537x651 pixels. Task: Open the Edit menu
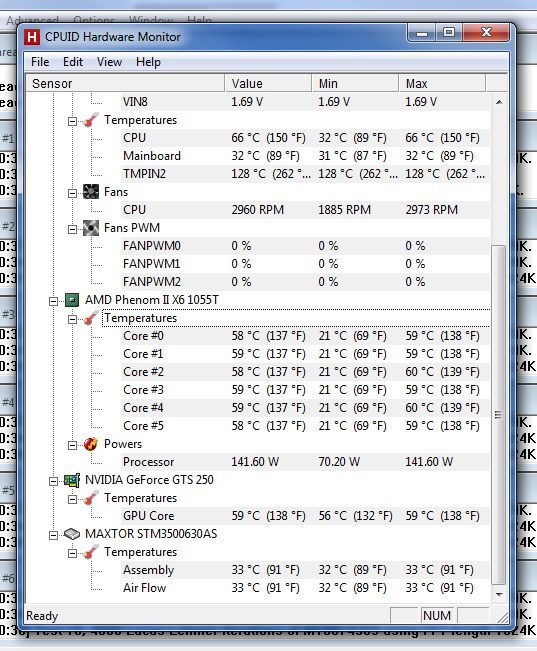73,62
